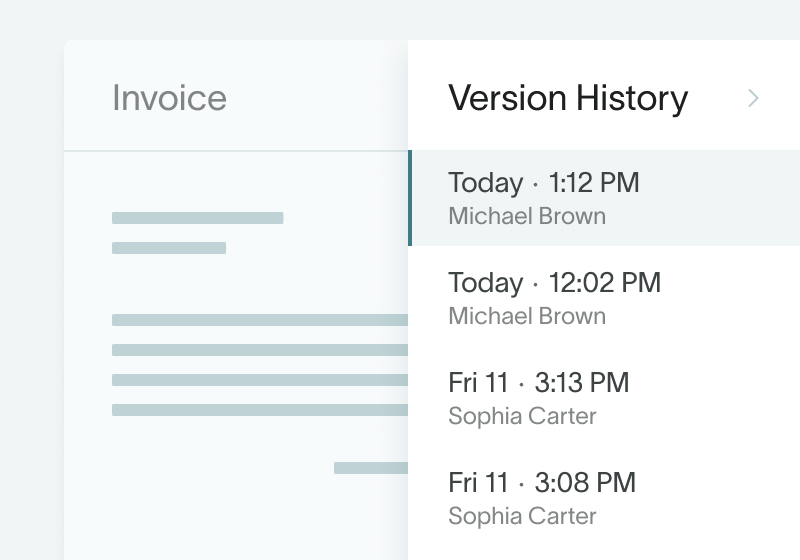Click the last line of the invoice paragraph
The image size is (800, 560).
click(x=259, y=409)
